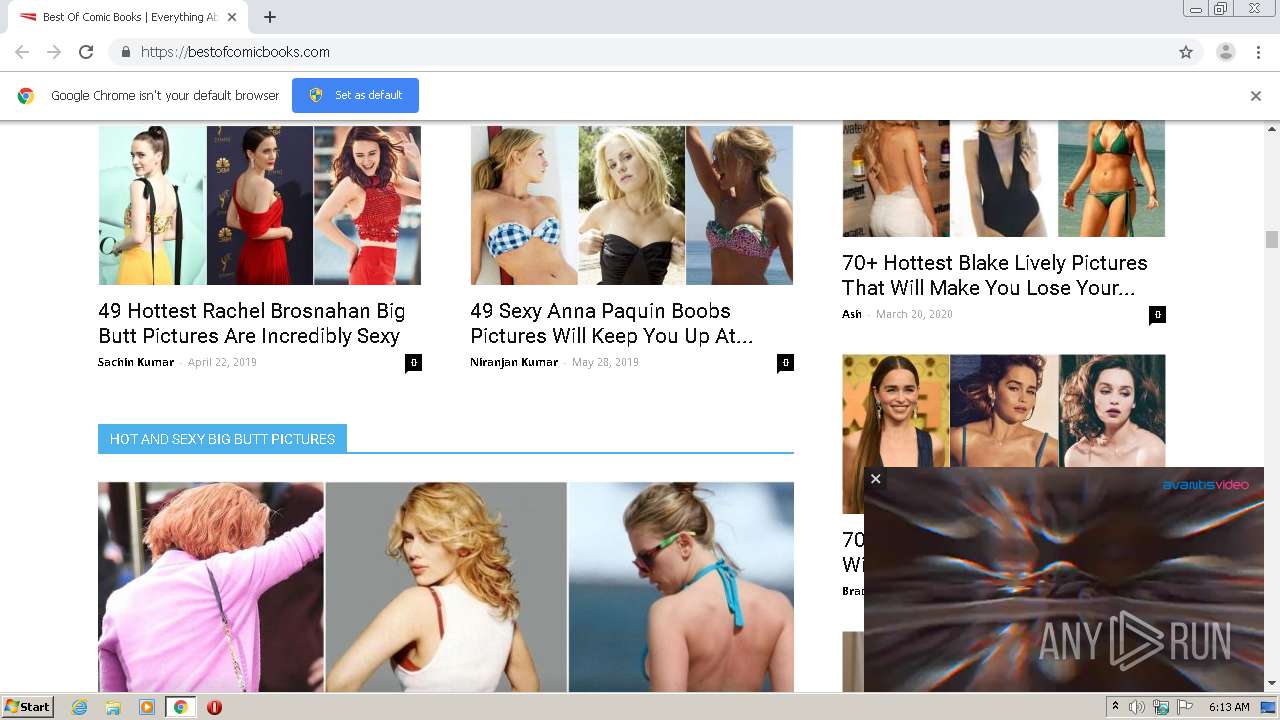Viewport: 1280px width, 720px height.
Task: Dismiss the default browser notification bar
Action: [1256, 96]
